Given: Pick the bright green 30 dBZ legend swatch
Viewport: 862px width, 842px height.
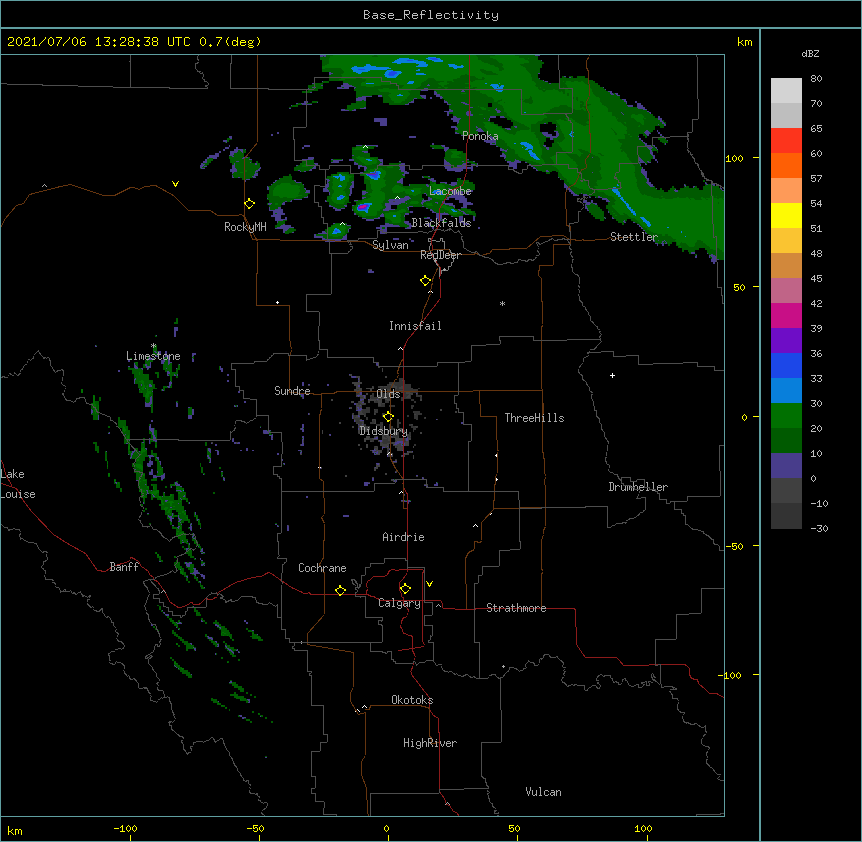Looking at the screenshot, I should pos(786,416).
